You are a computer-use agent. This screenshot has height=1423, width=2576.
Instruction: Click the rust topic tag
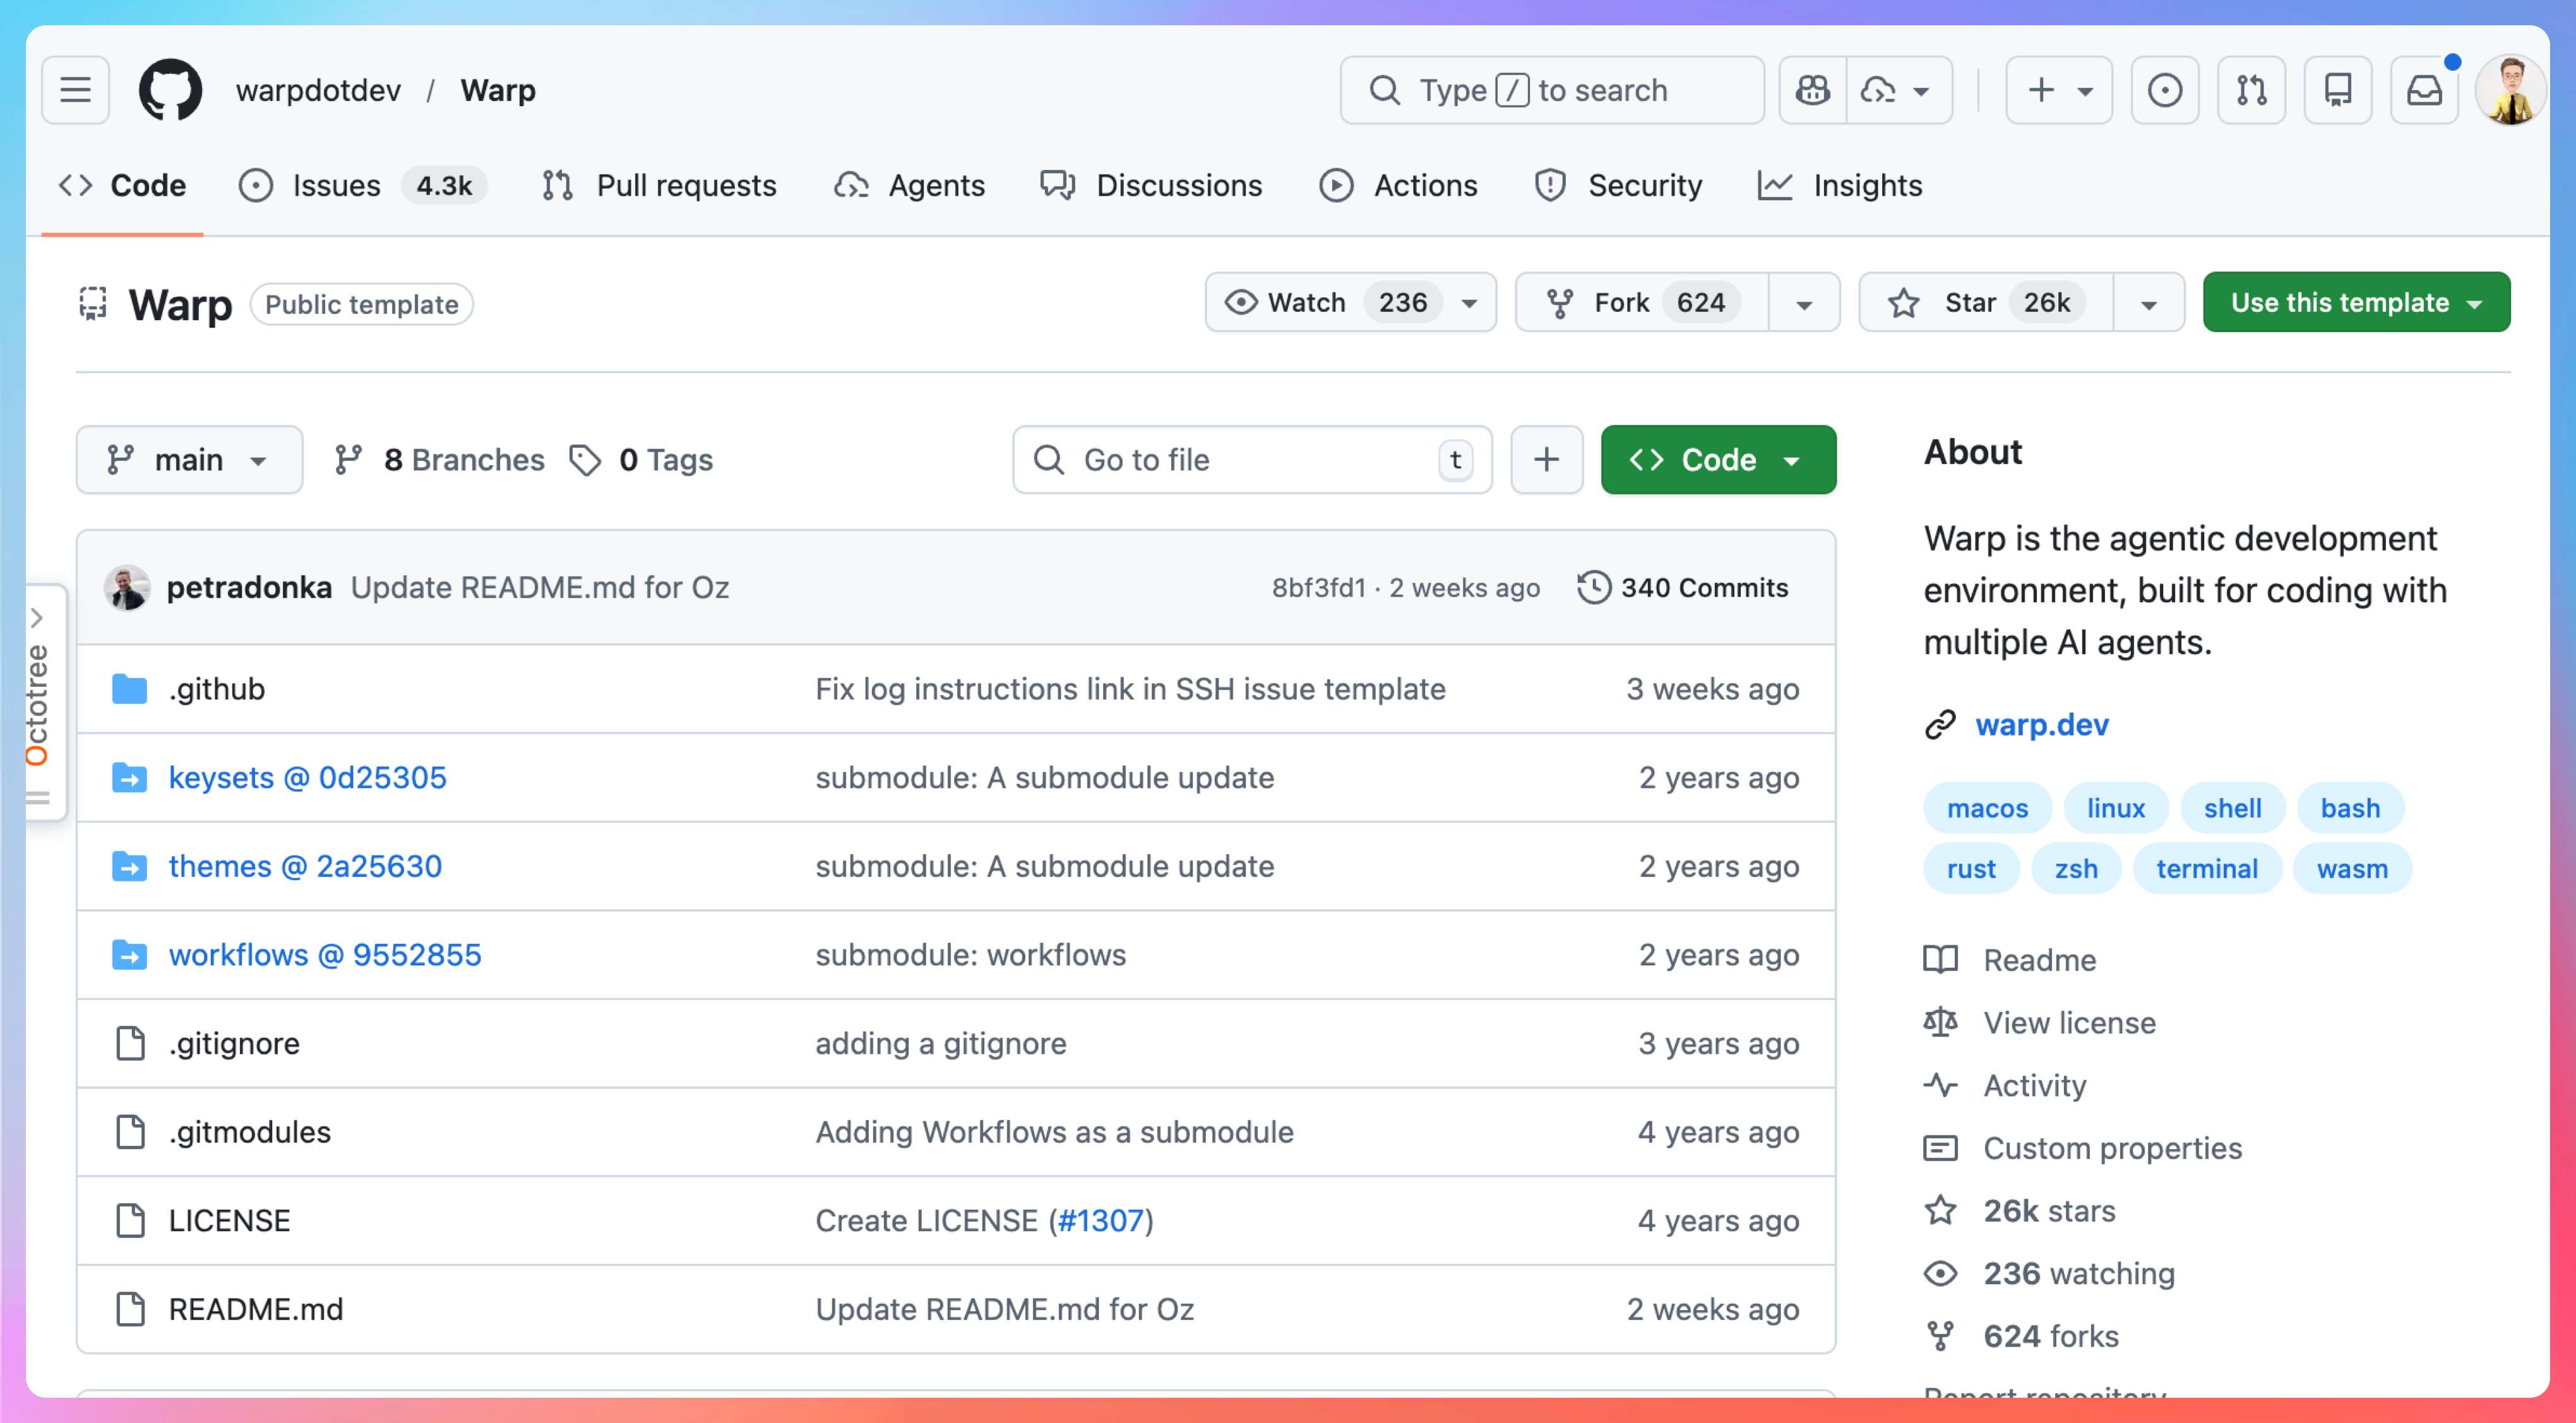(1970, 869)
